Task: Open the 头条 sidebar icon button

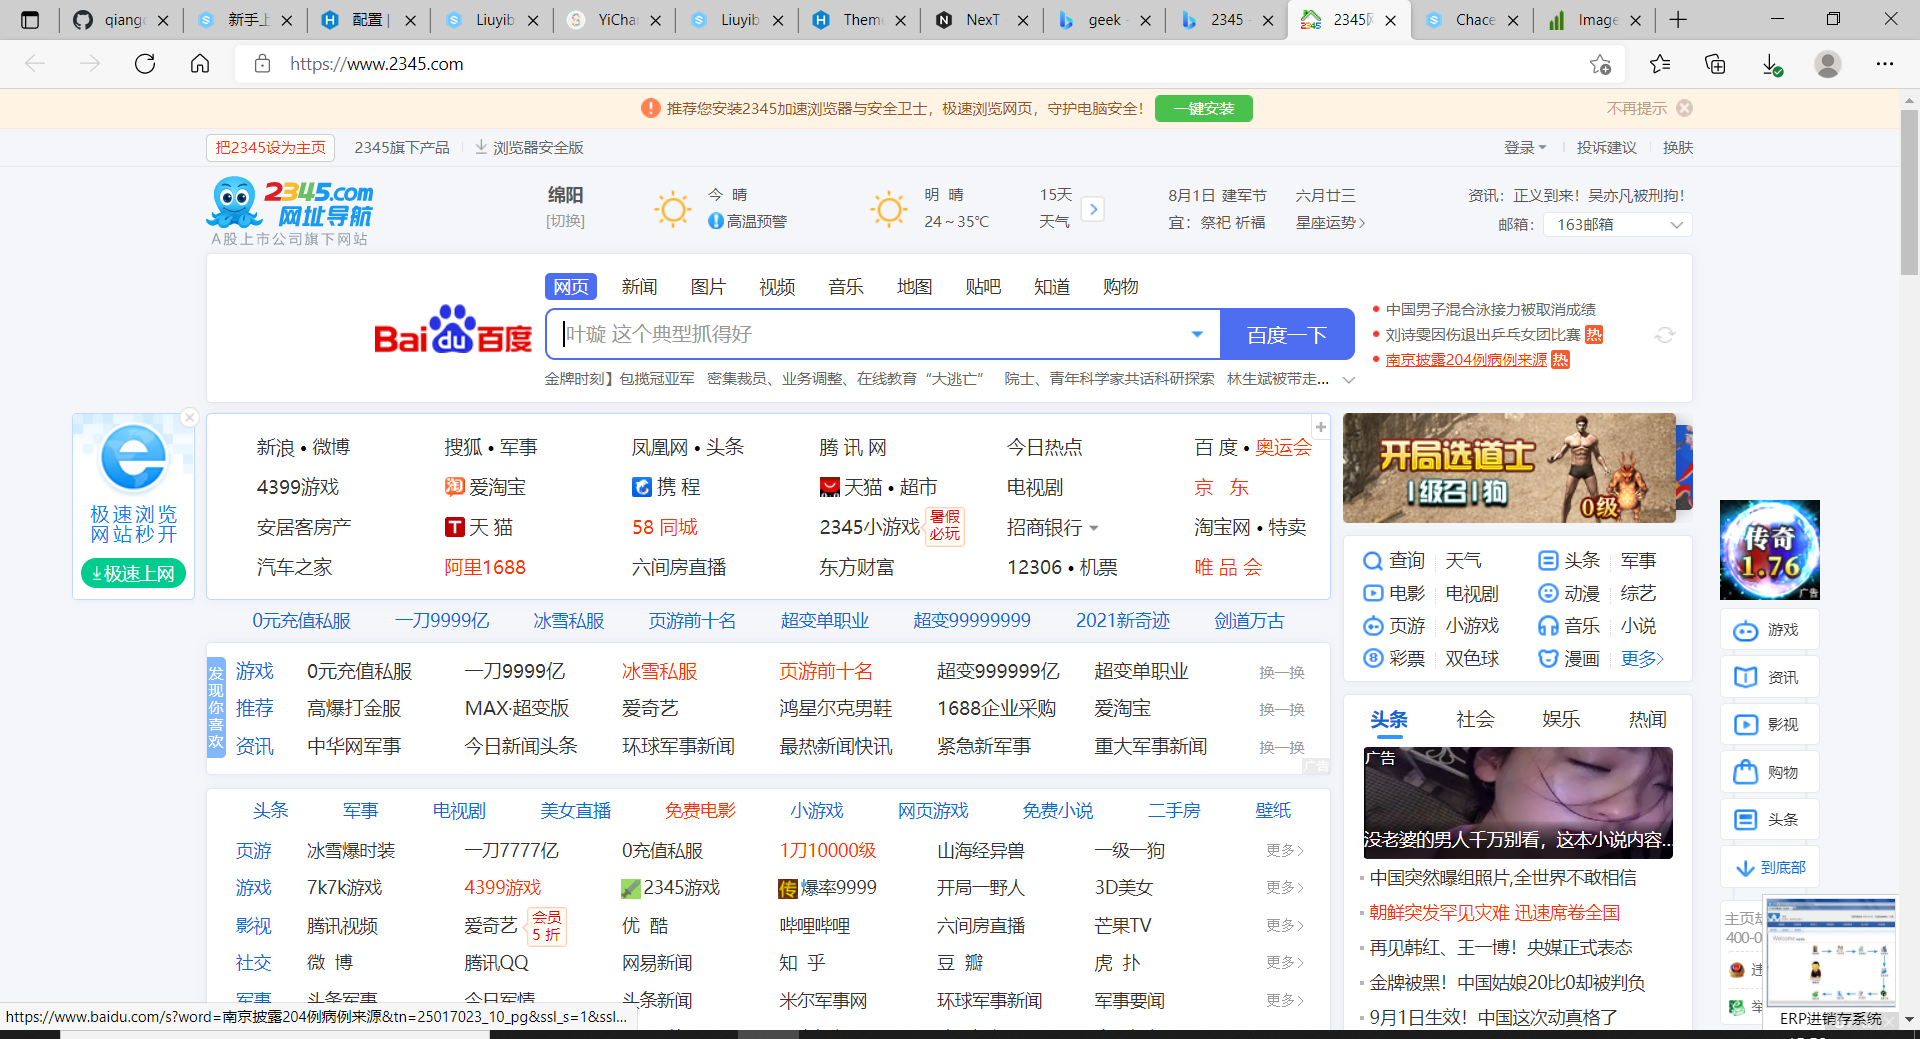Action: pos(1769,819)
